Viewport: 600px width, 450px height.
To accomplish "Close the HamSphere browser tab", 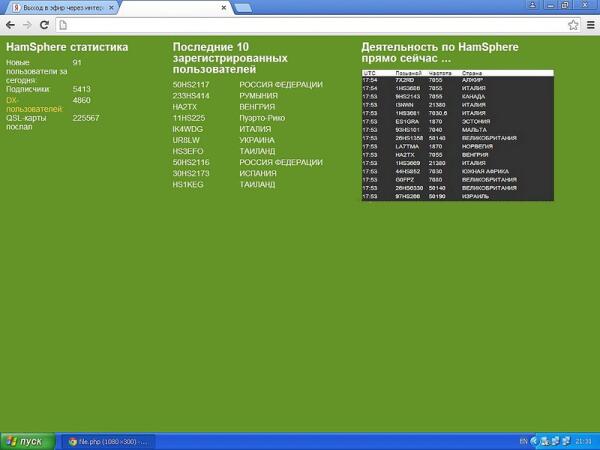I will pos(110,8).
